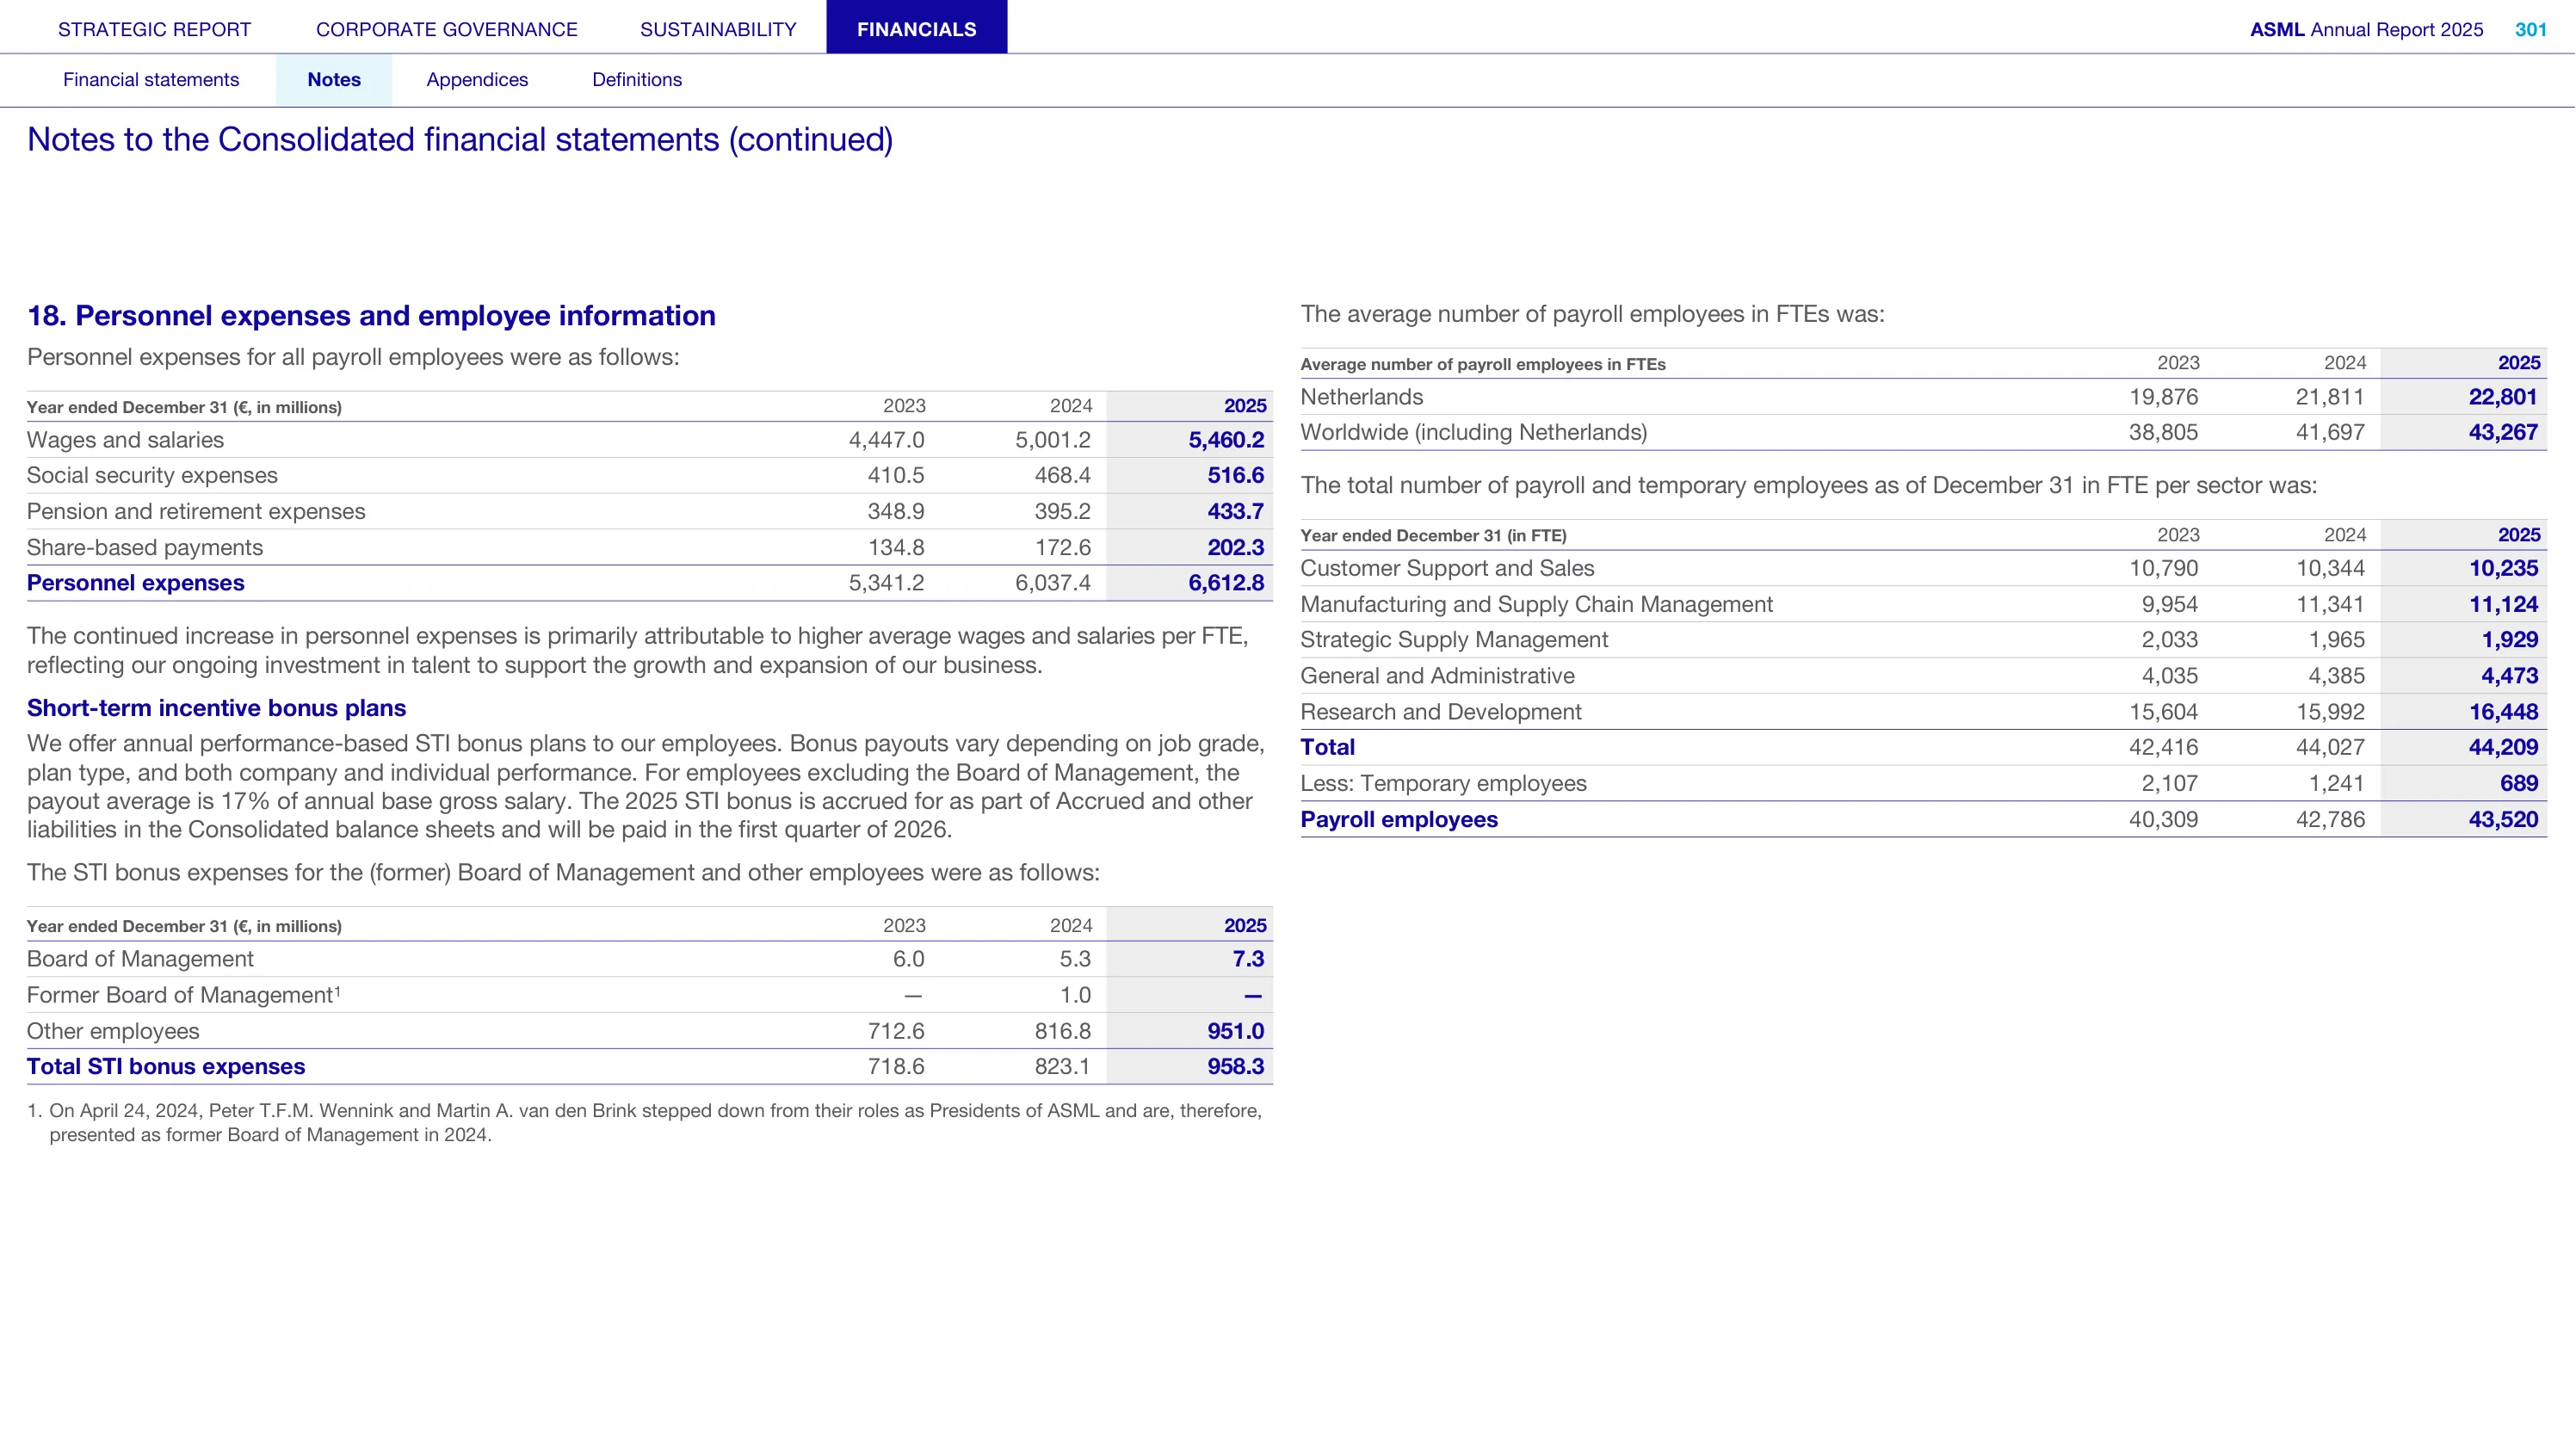Click page number 301
Screen dimensions: 2576x1451
[2530, 29]
